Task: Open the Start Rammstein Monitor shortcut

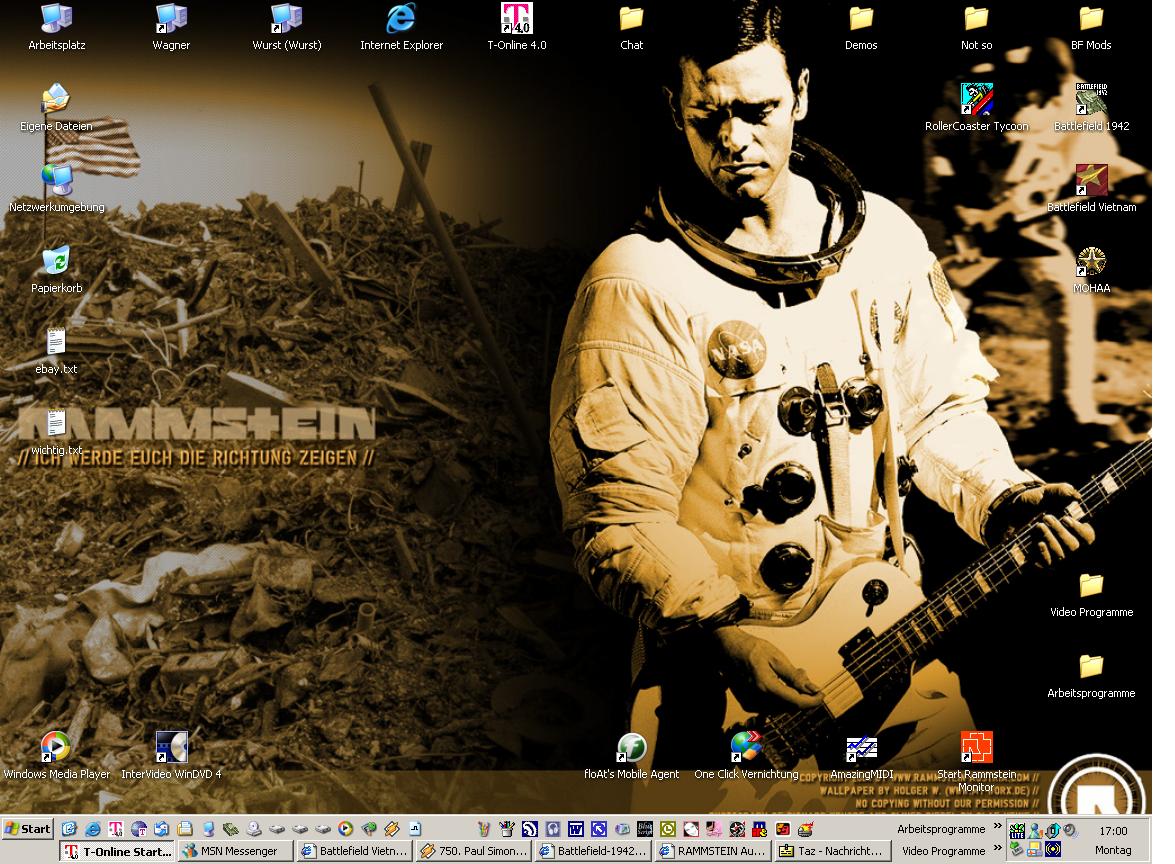Action: (976, 761)
